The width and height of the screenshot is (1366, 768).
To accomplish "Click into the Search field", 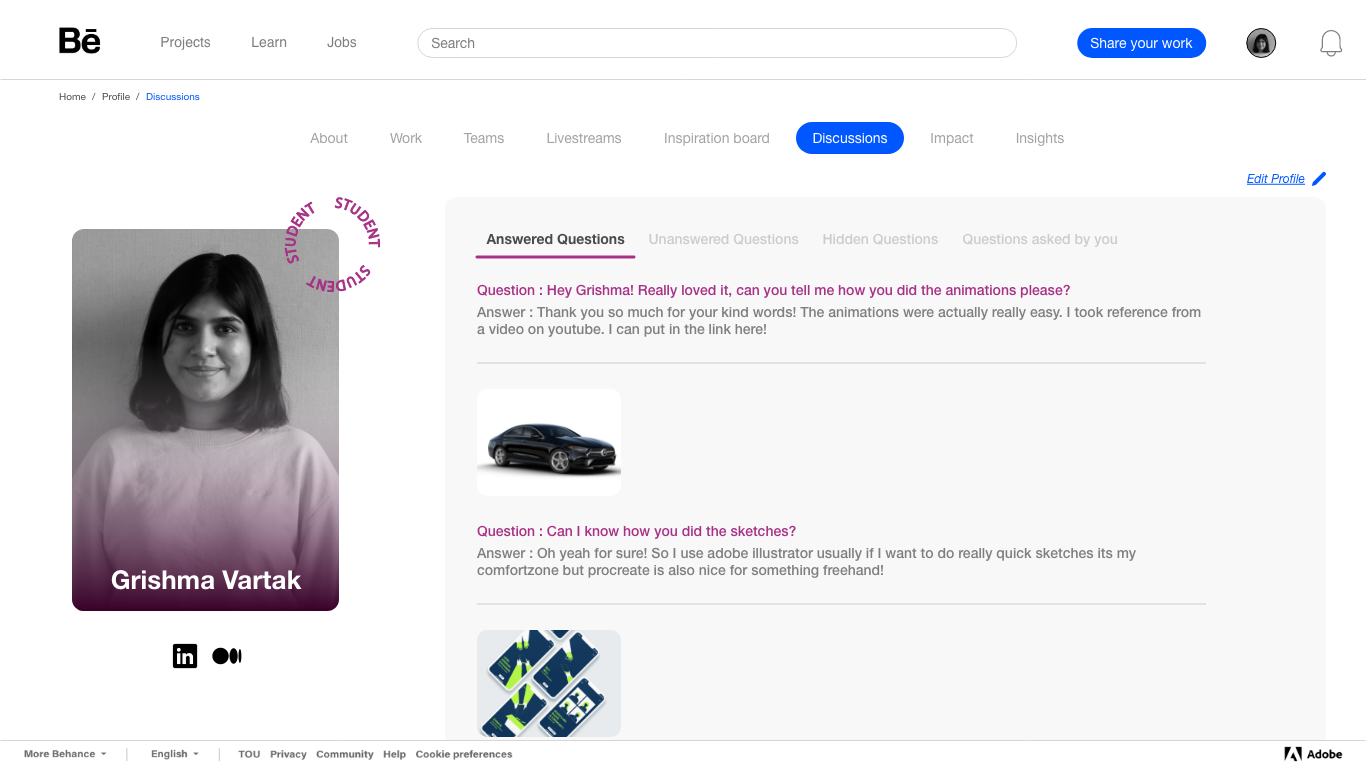I will (716, 43).
